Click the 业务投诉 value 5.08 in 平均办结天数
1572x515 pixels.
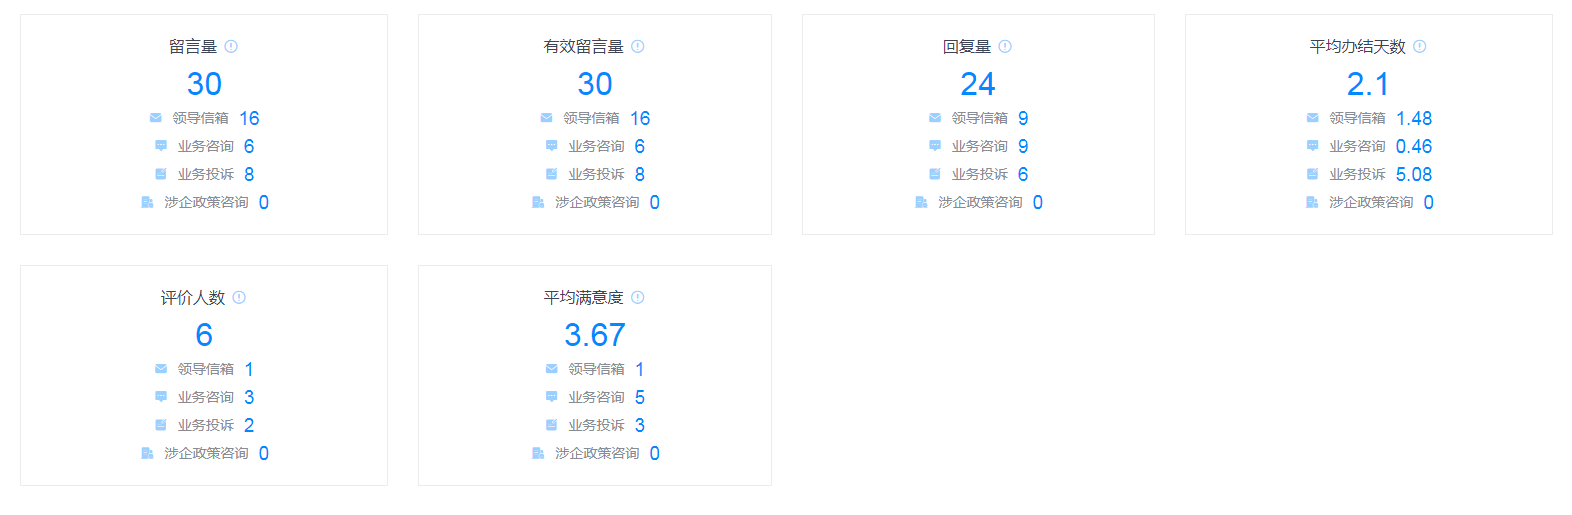[1413, 174]
